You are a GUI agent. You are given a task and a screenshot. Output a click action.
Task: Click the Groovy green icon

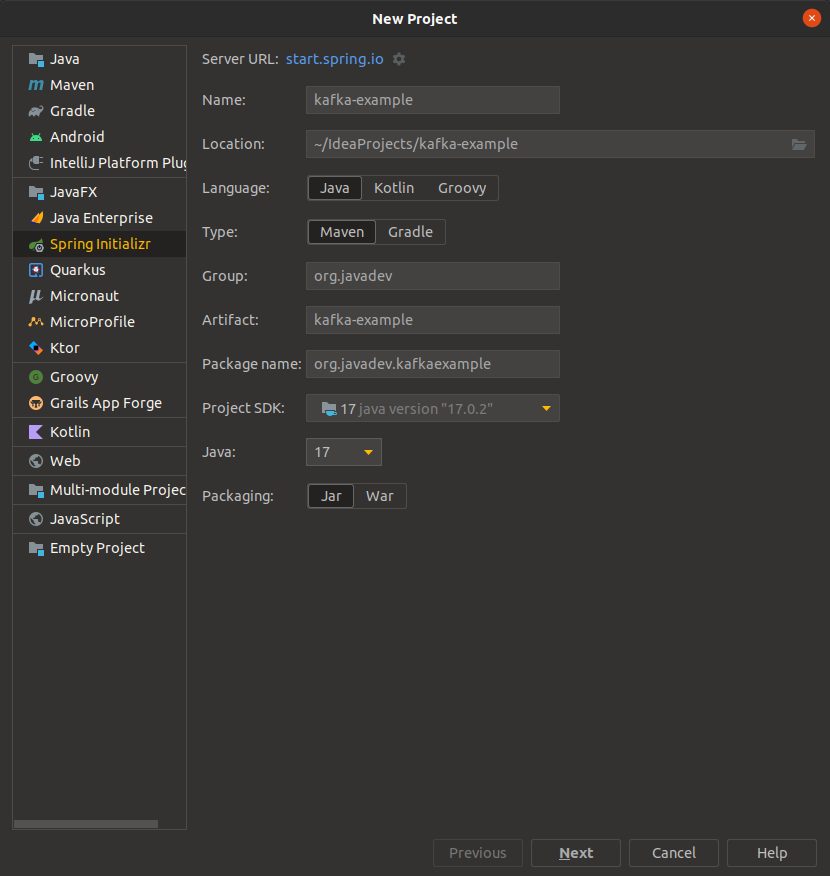tap(36, 377)
